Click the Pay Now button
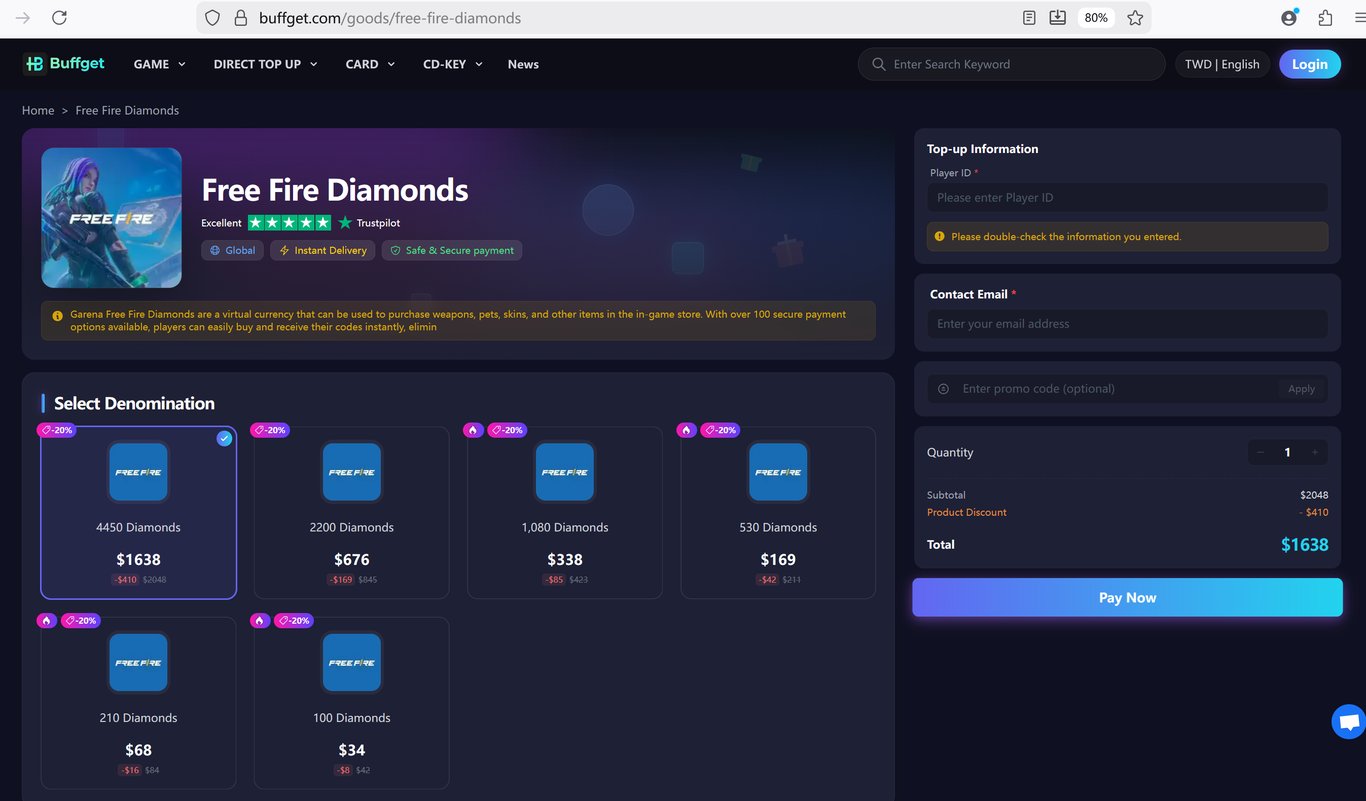The height and width of the screenshot is (801, 1366). (x=1127, y=597)
